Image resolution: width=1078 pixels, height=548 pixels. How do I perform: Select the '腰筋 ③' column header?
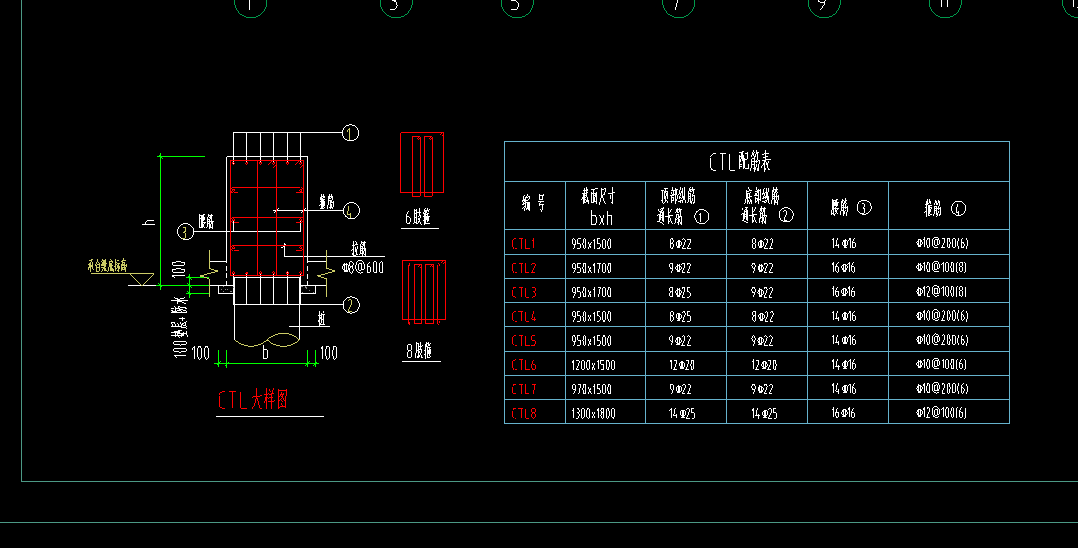pyautogui.click(x=851, y=207)
